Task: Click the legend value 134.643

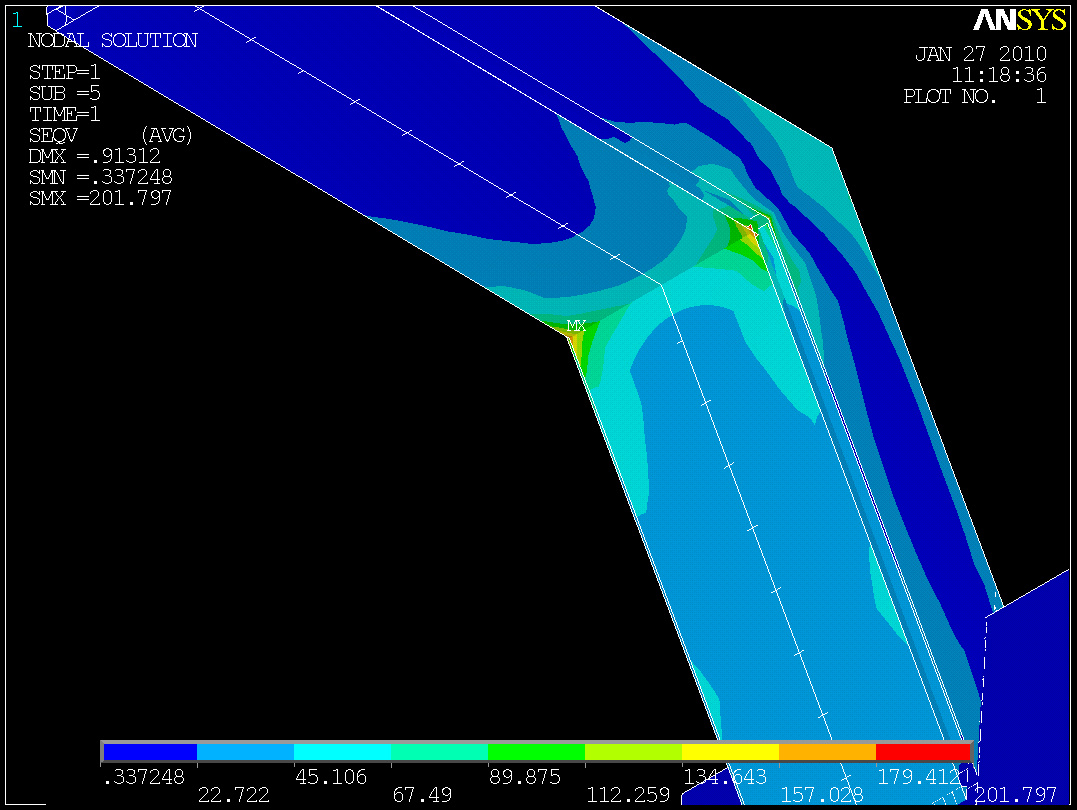Action: [x=725, y=777]
